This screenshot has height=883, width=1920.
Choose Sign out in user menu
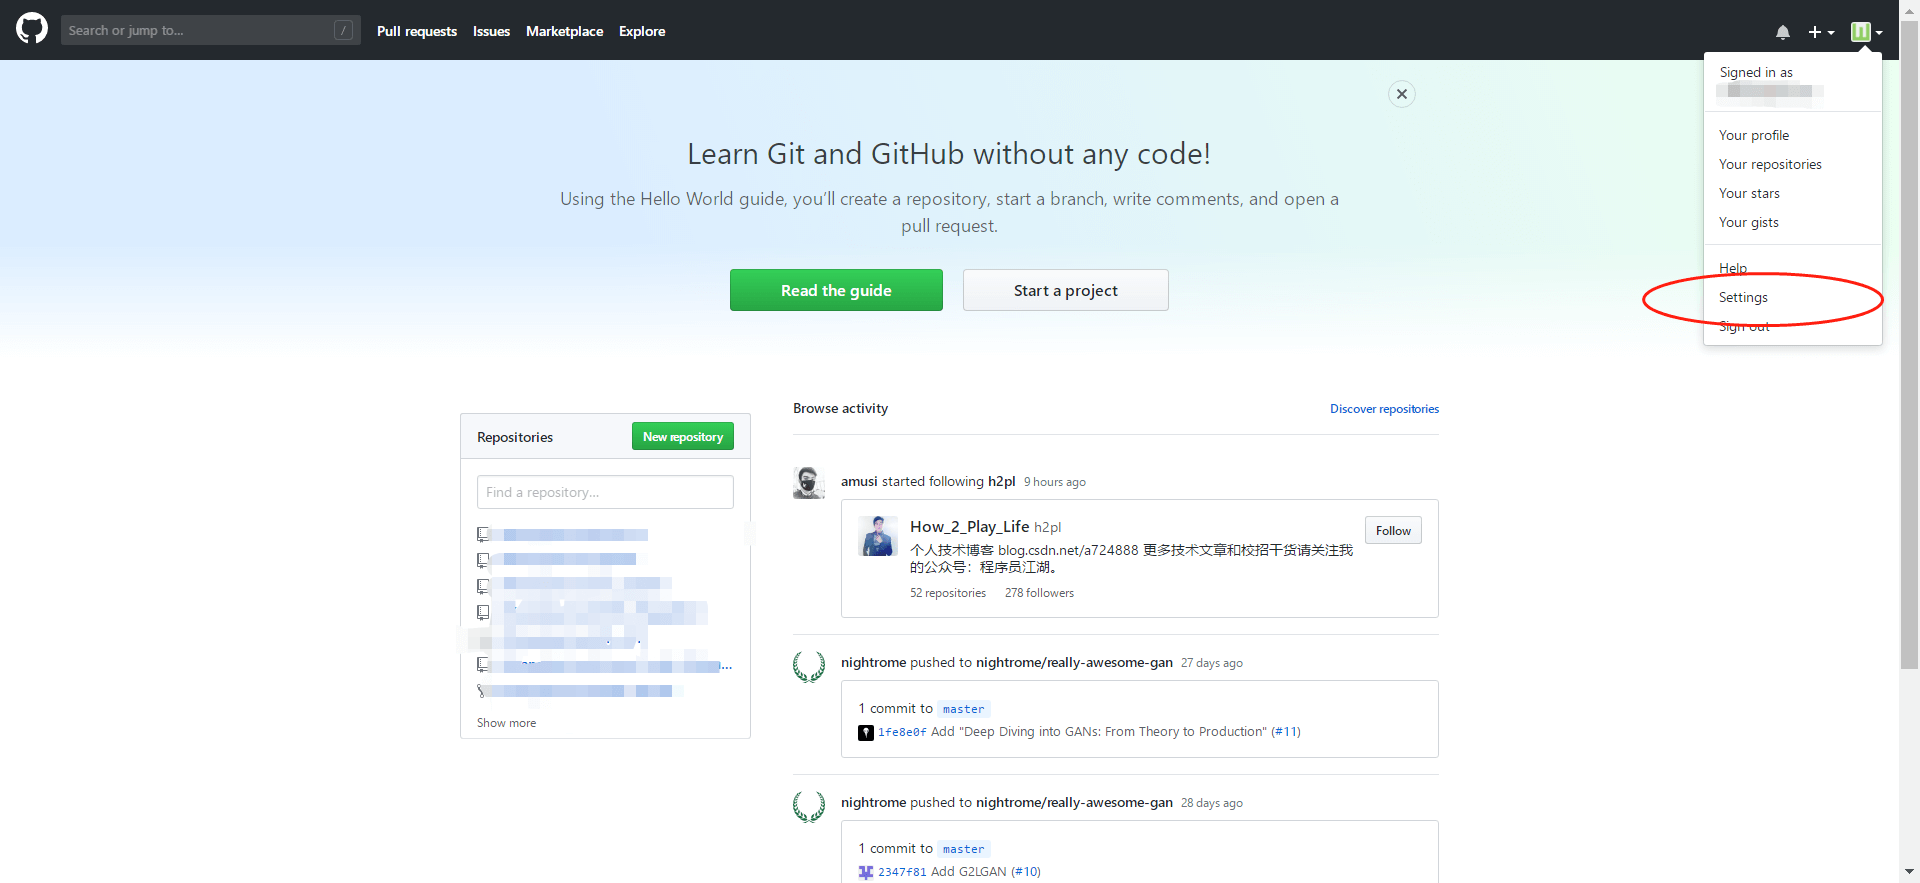point(1744,326)
